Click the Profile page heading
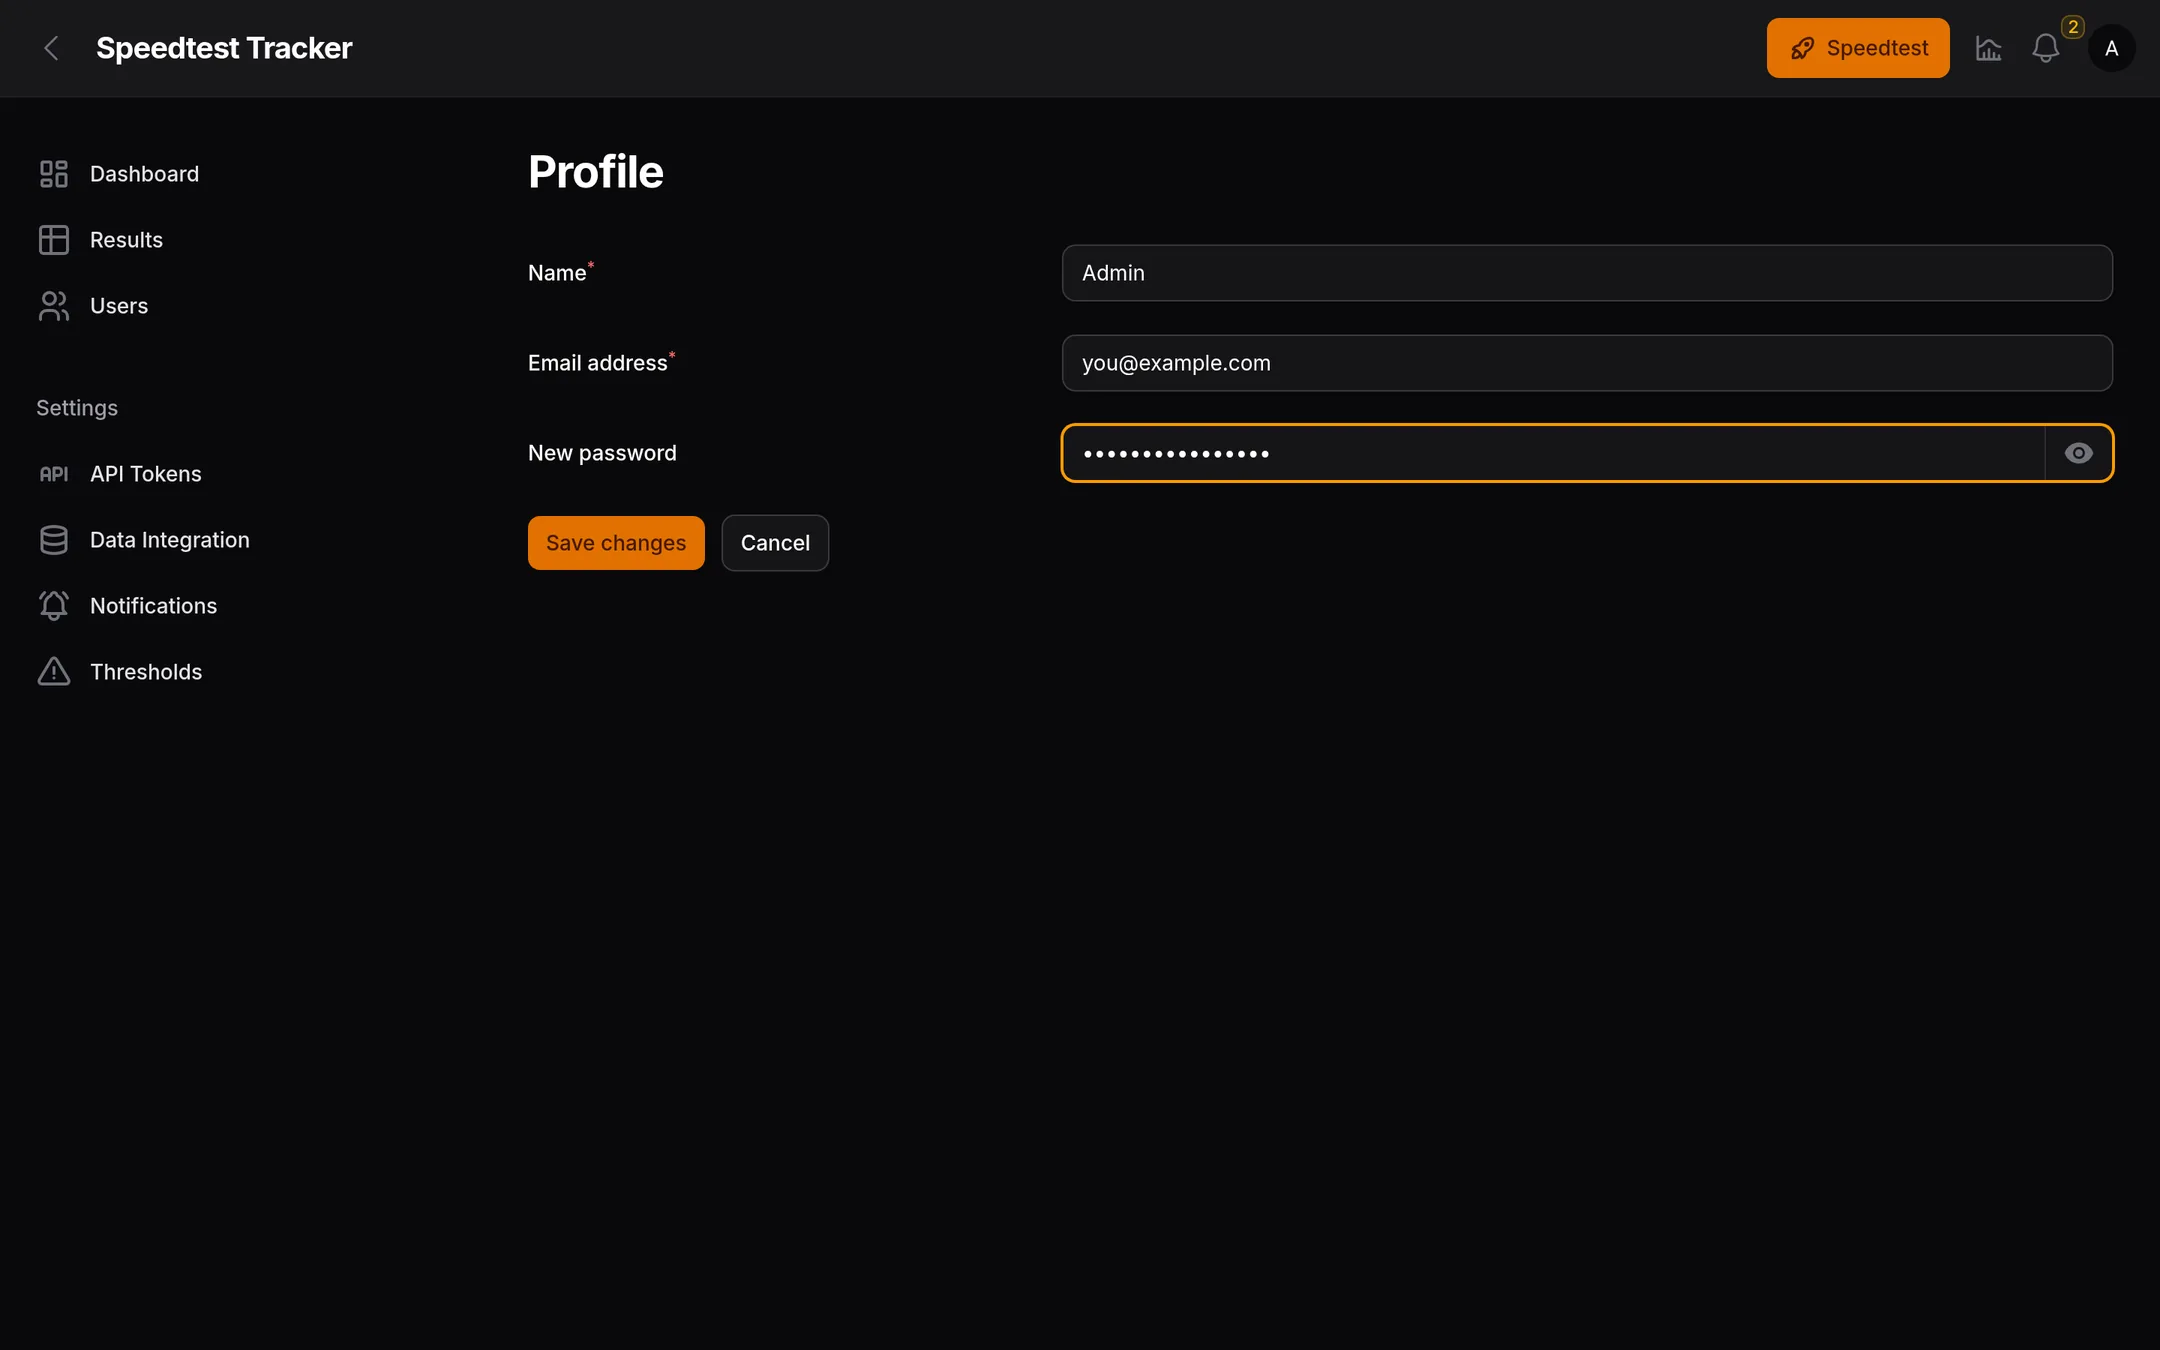Screen dimensions: 2160x1350 596,172
